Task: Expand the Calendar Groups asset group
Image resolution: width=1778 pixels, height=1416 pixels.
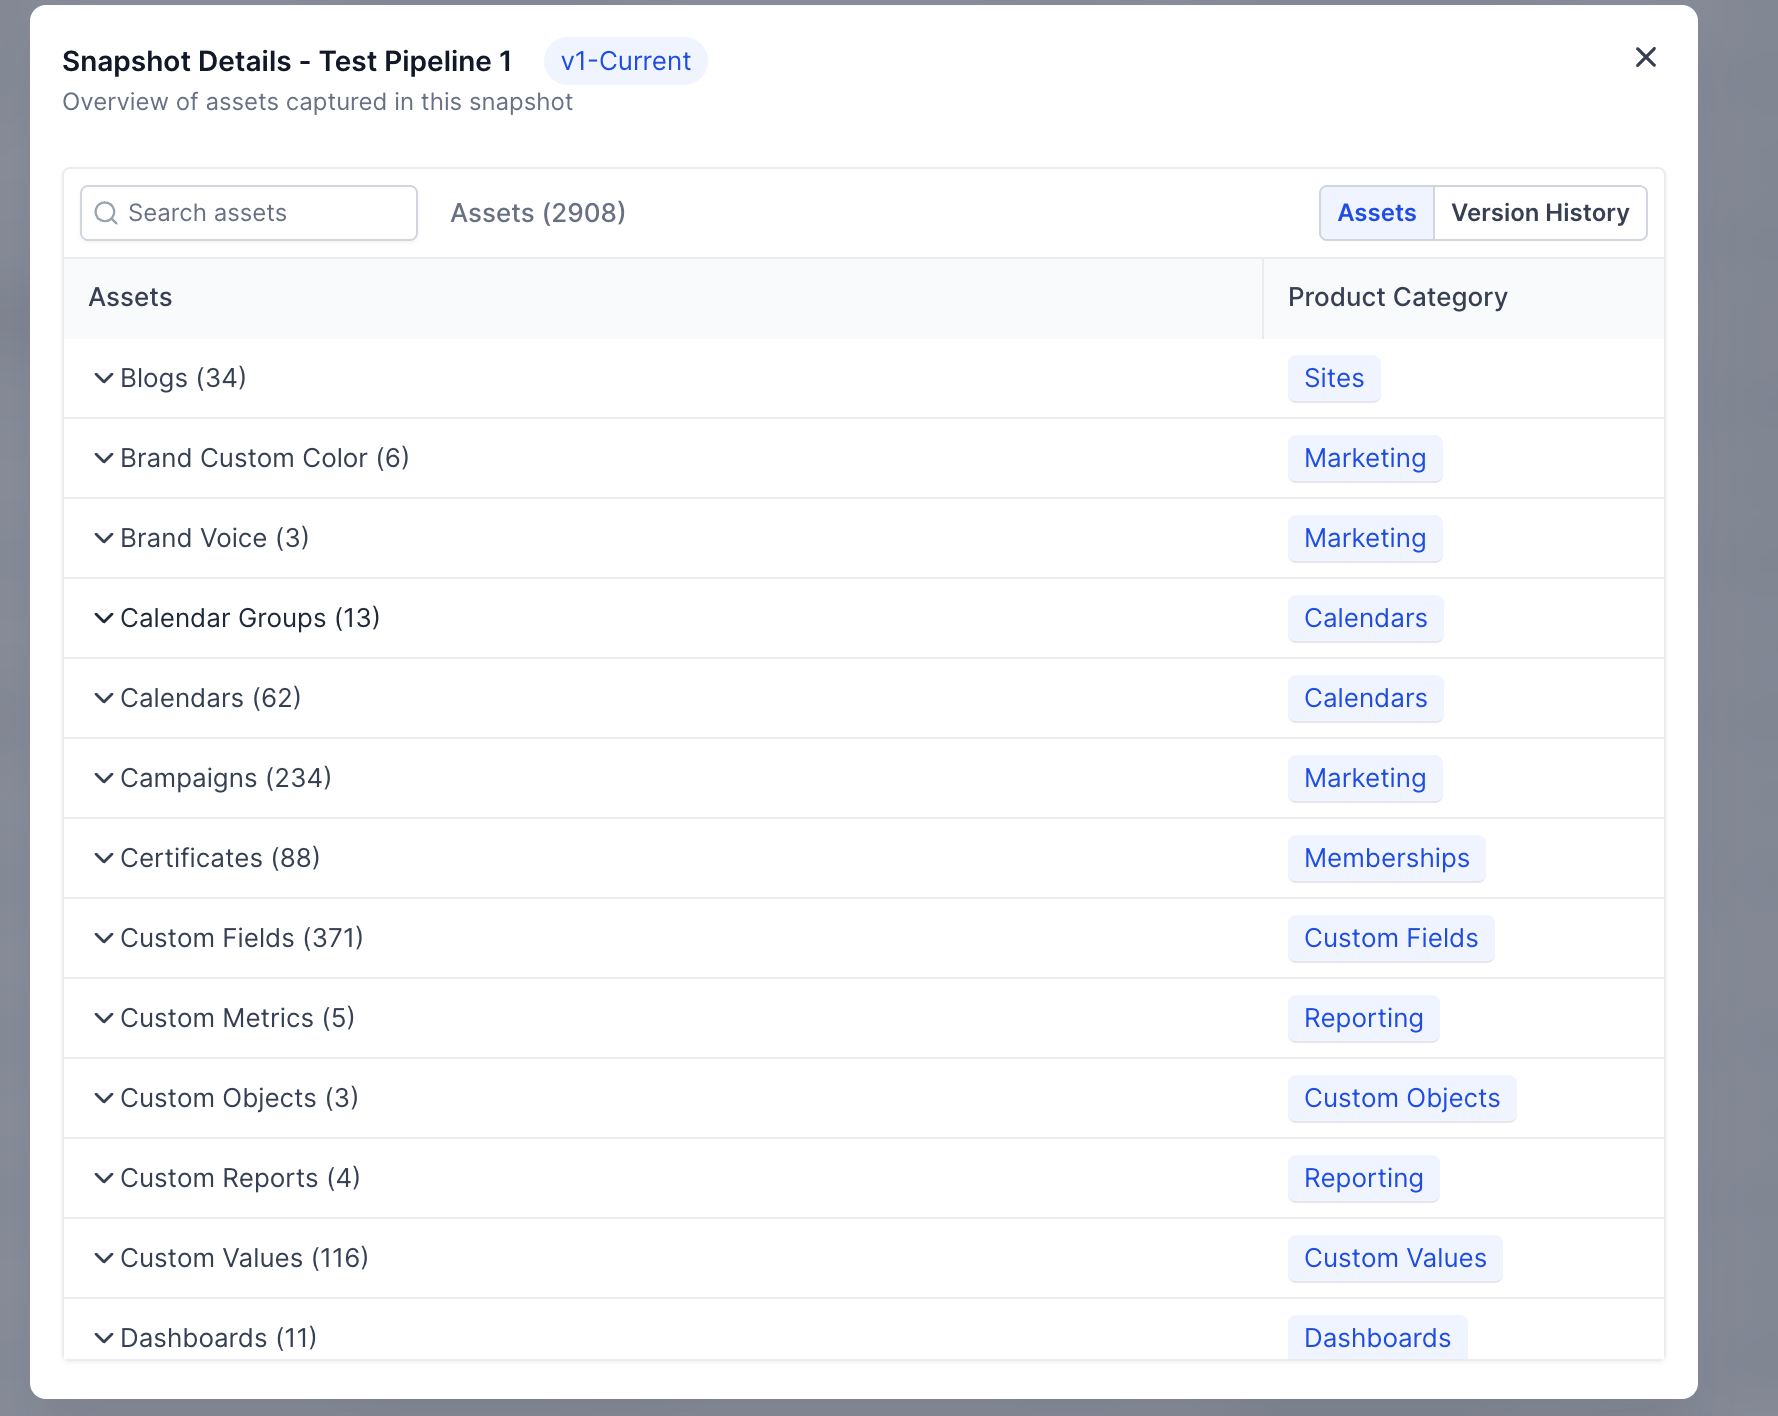Action: [x=104, y=617]
